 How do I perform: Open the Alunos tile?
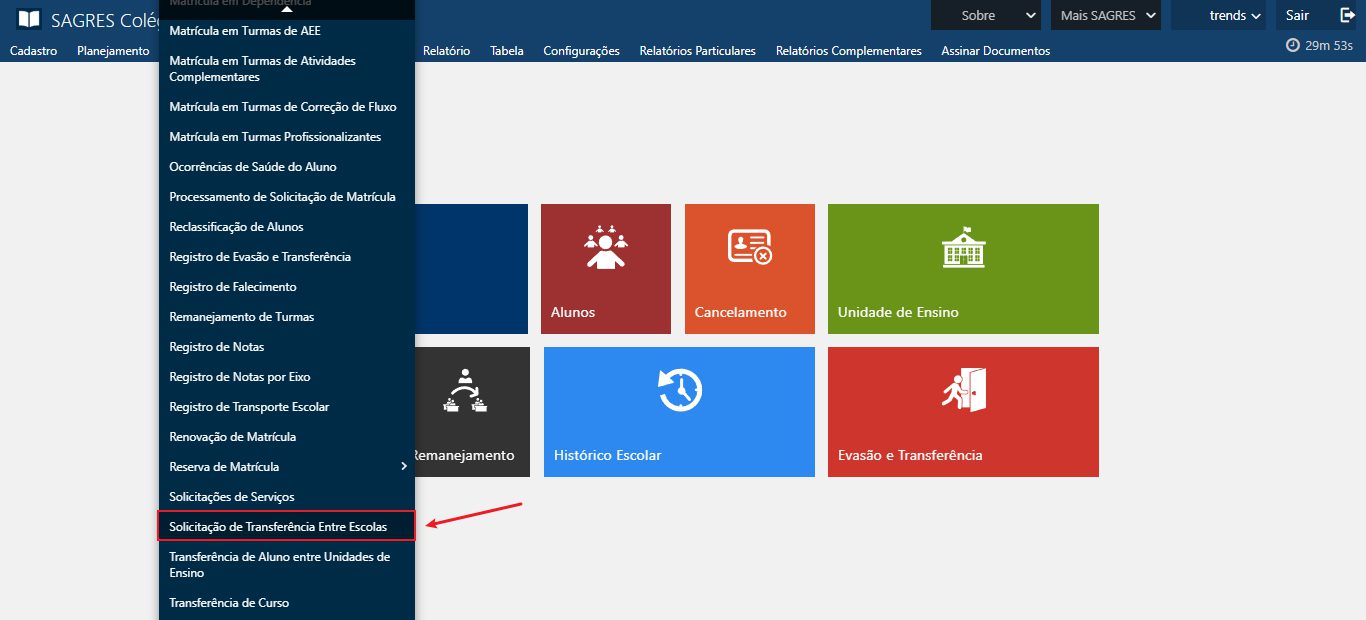click(x=606, y=269)
